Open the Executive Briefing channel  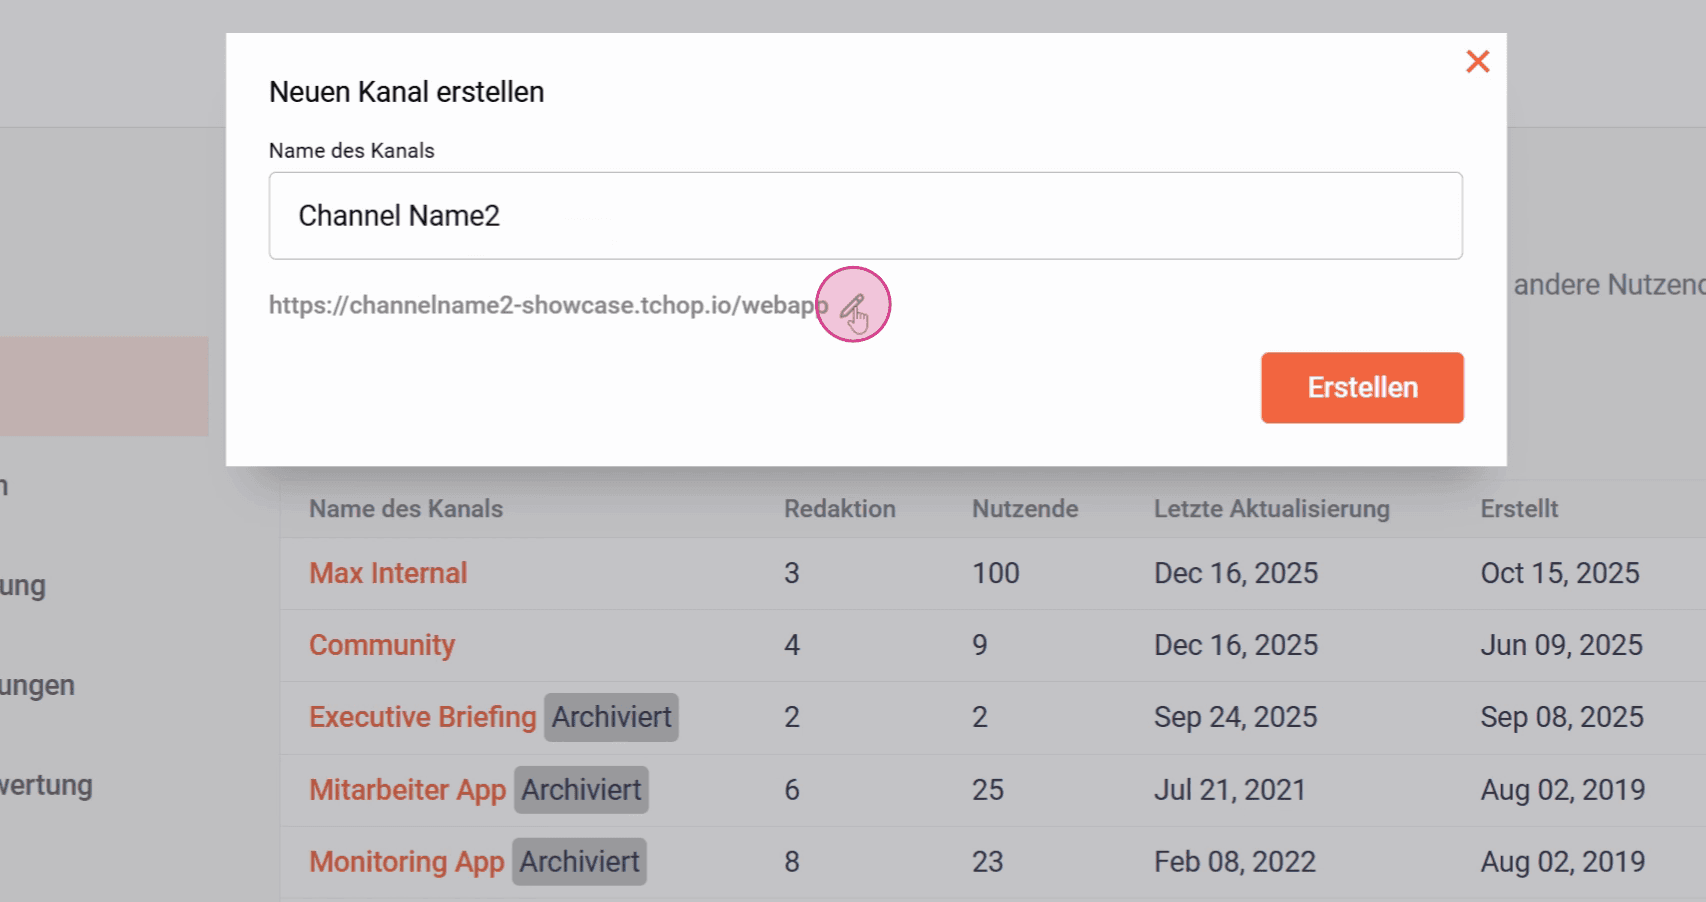[423, 717]
